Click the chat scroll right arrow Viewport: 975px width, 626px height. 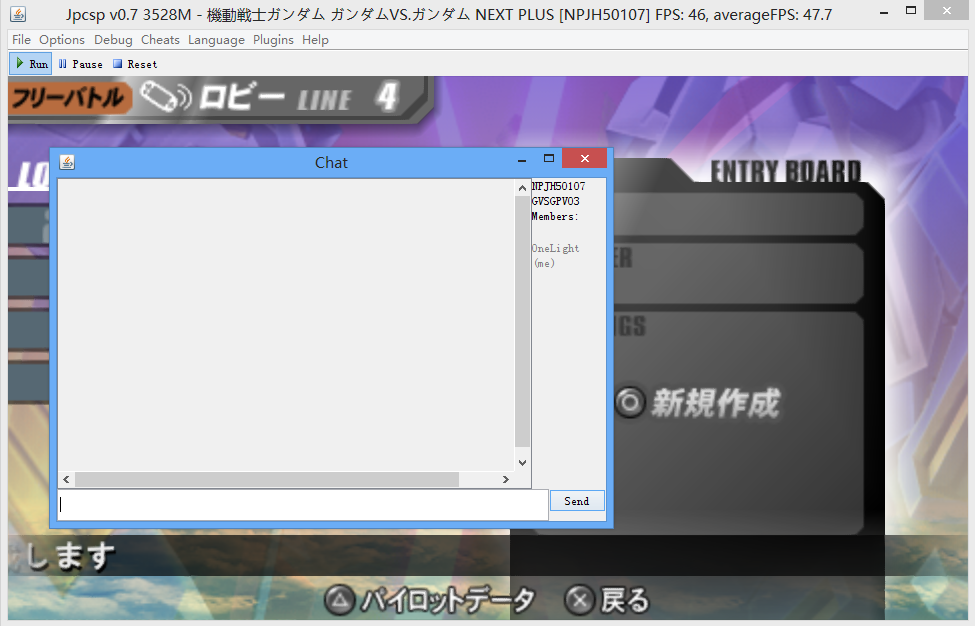click(x=506, y=479)
